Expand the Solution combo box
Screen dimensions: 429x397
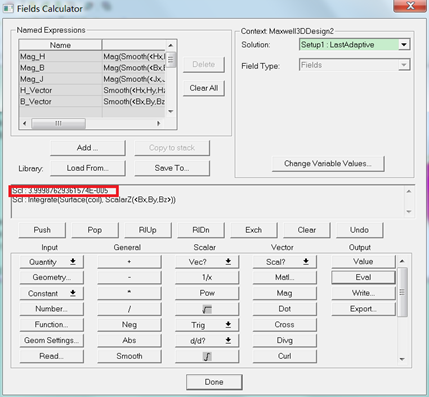(x=404, y=45)
